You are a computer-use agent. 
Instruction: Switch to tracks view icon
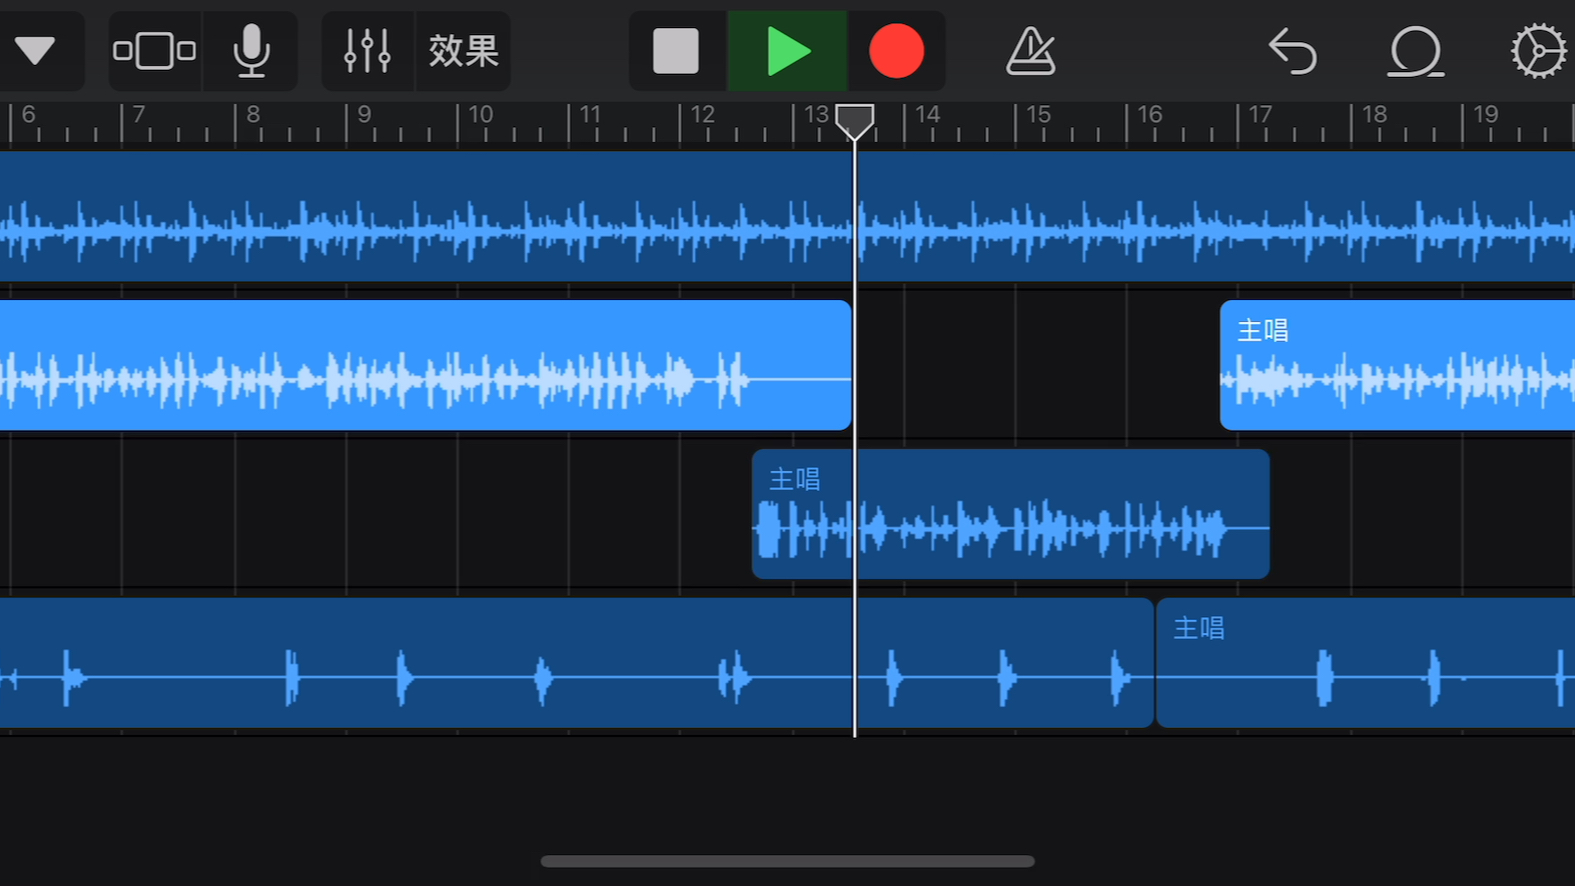click(x=154, y=51)
